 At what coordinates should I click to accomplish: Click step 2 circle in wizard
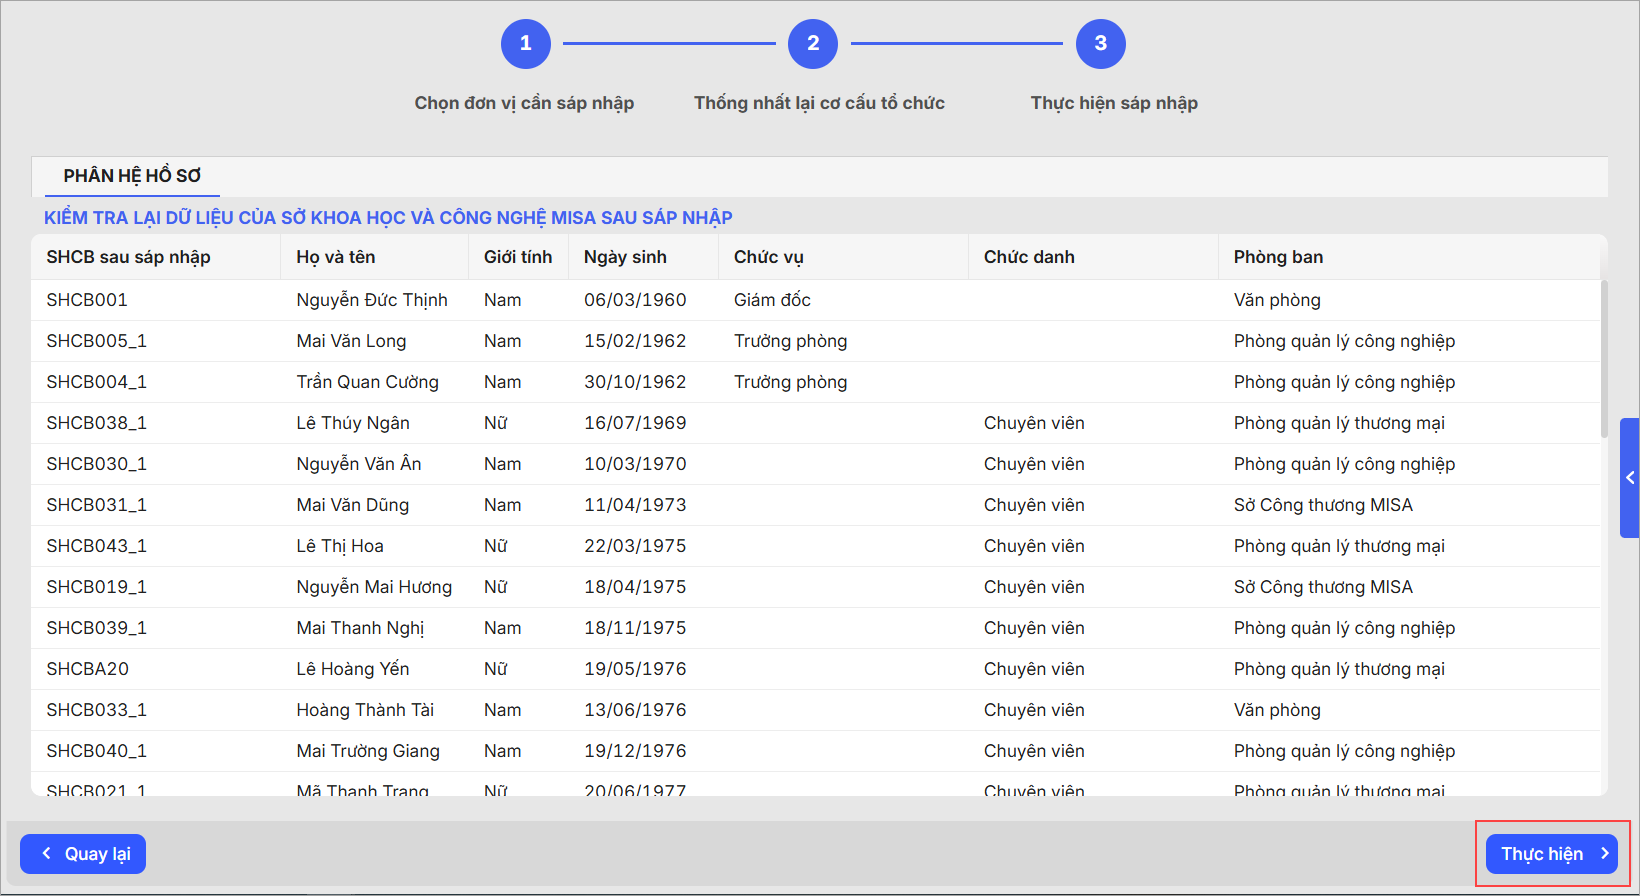point(812,44)
